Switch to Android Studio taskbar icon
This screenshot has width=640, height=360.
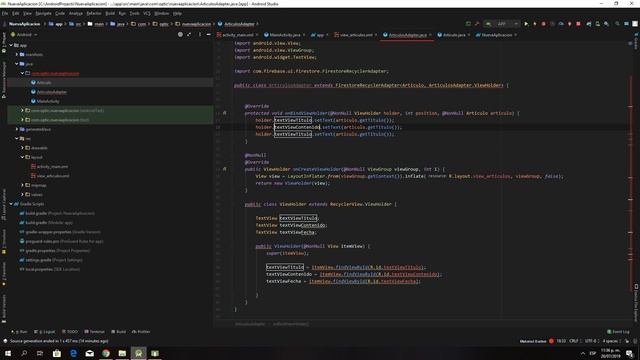(x=139, y=353)
